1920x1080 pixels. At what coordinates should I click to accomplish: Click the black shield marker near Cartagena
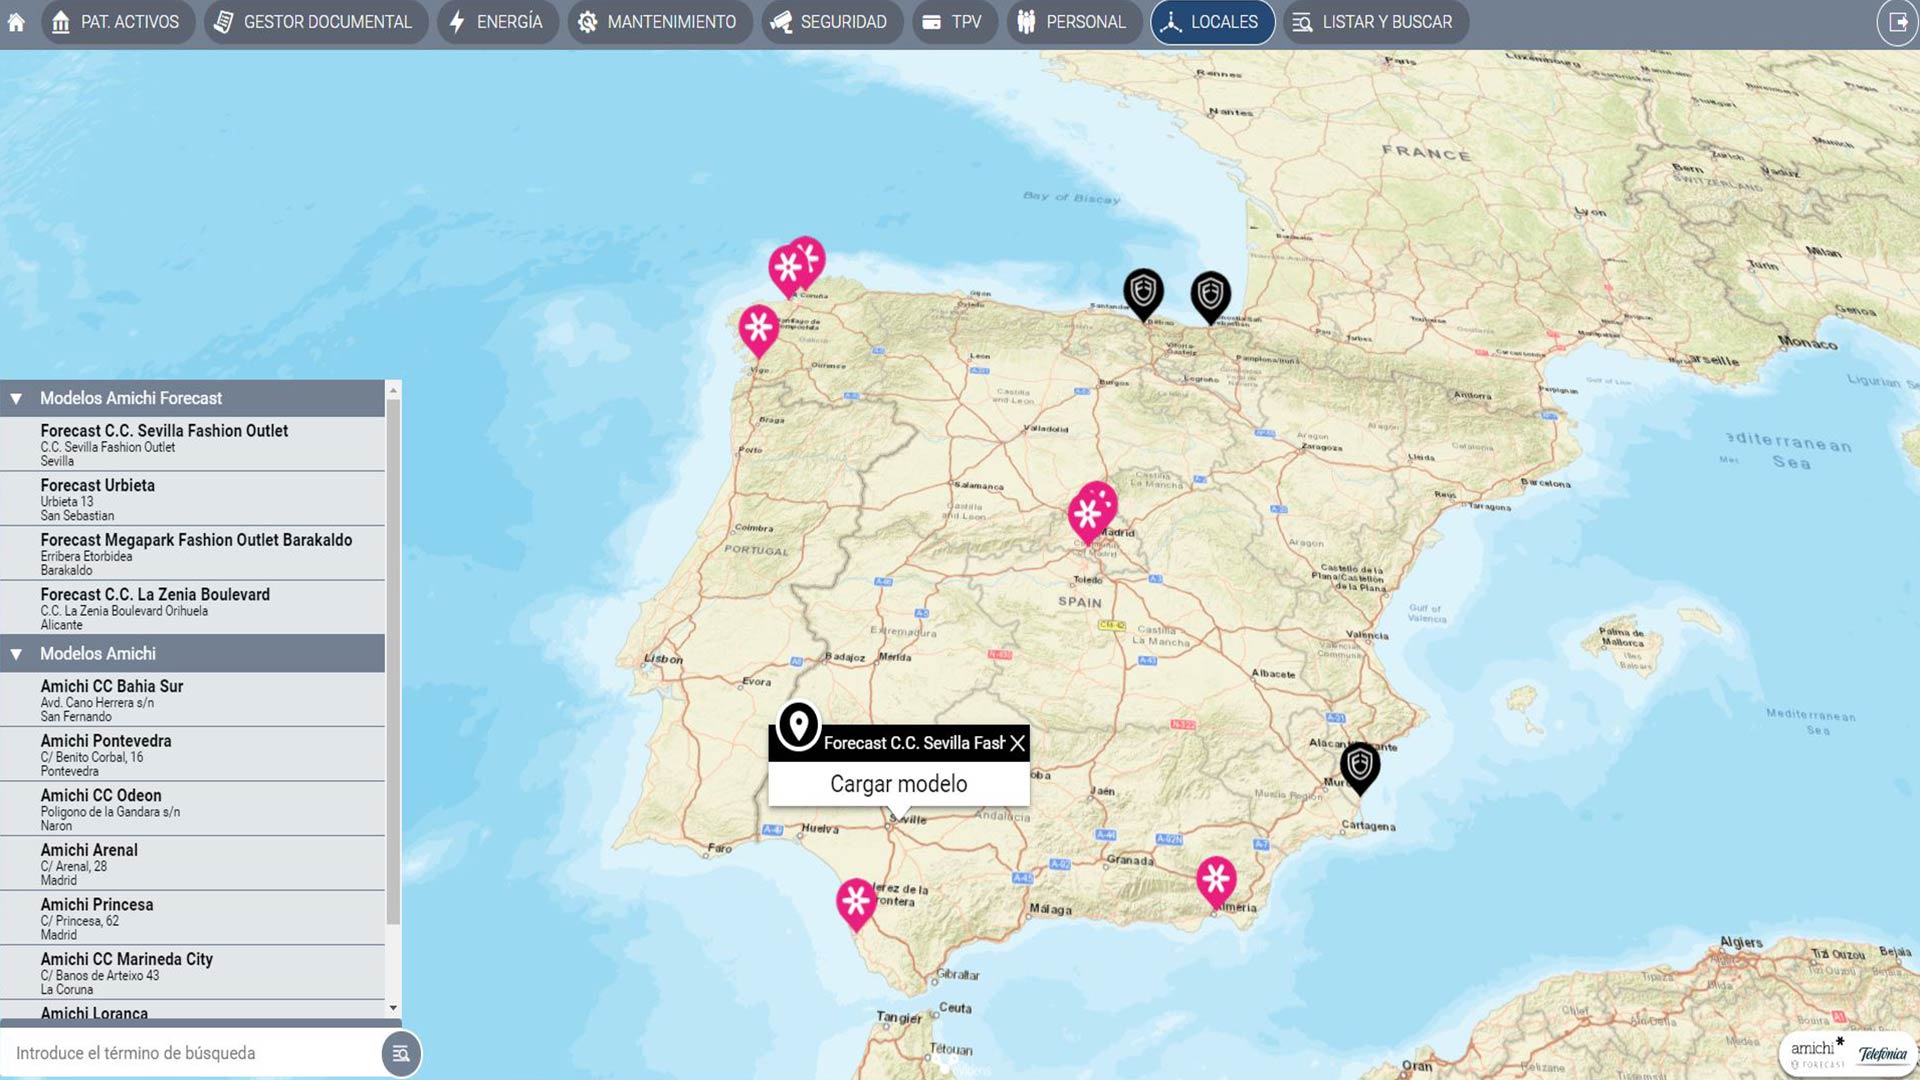pos(1359,766)
